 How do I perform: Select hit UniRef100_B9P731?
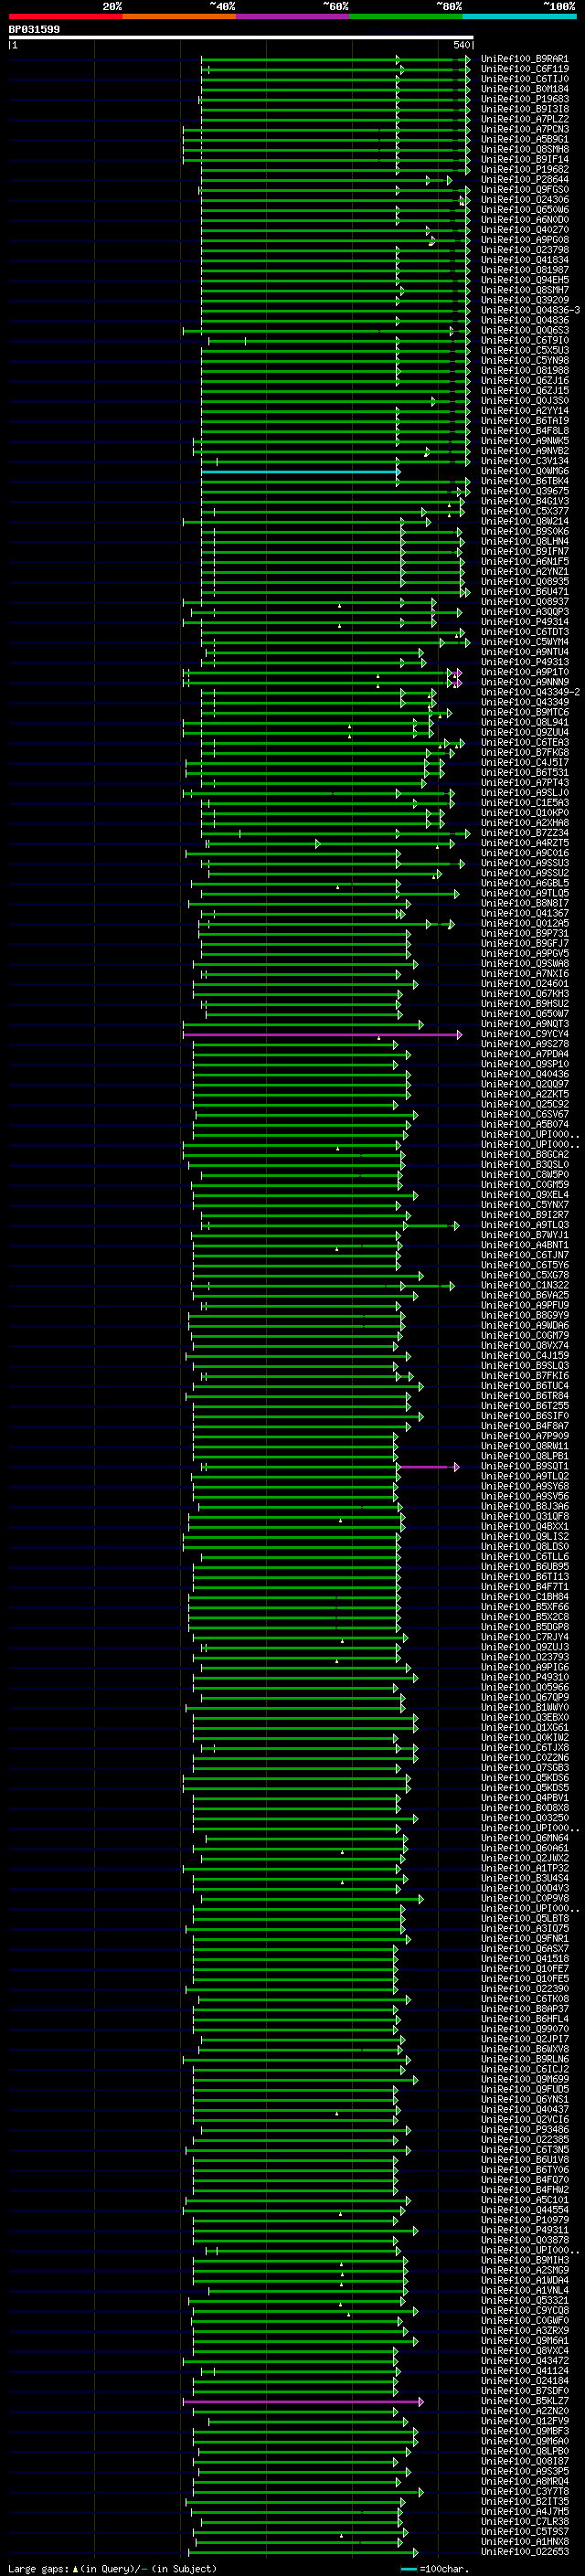click(525, 933)
